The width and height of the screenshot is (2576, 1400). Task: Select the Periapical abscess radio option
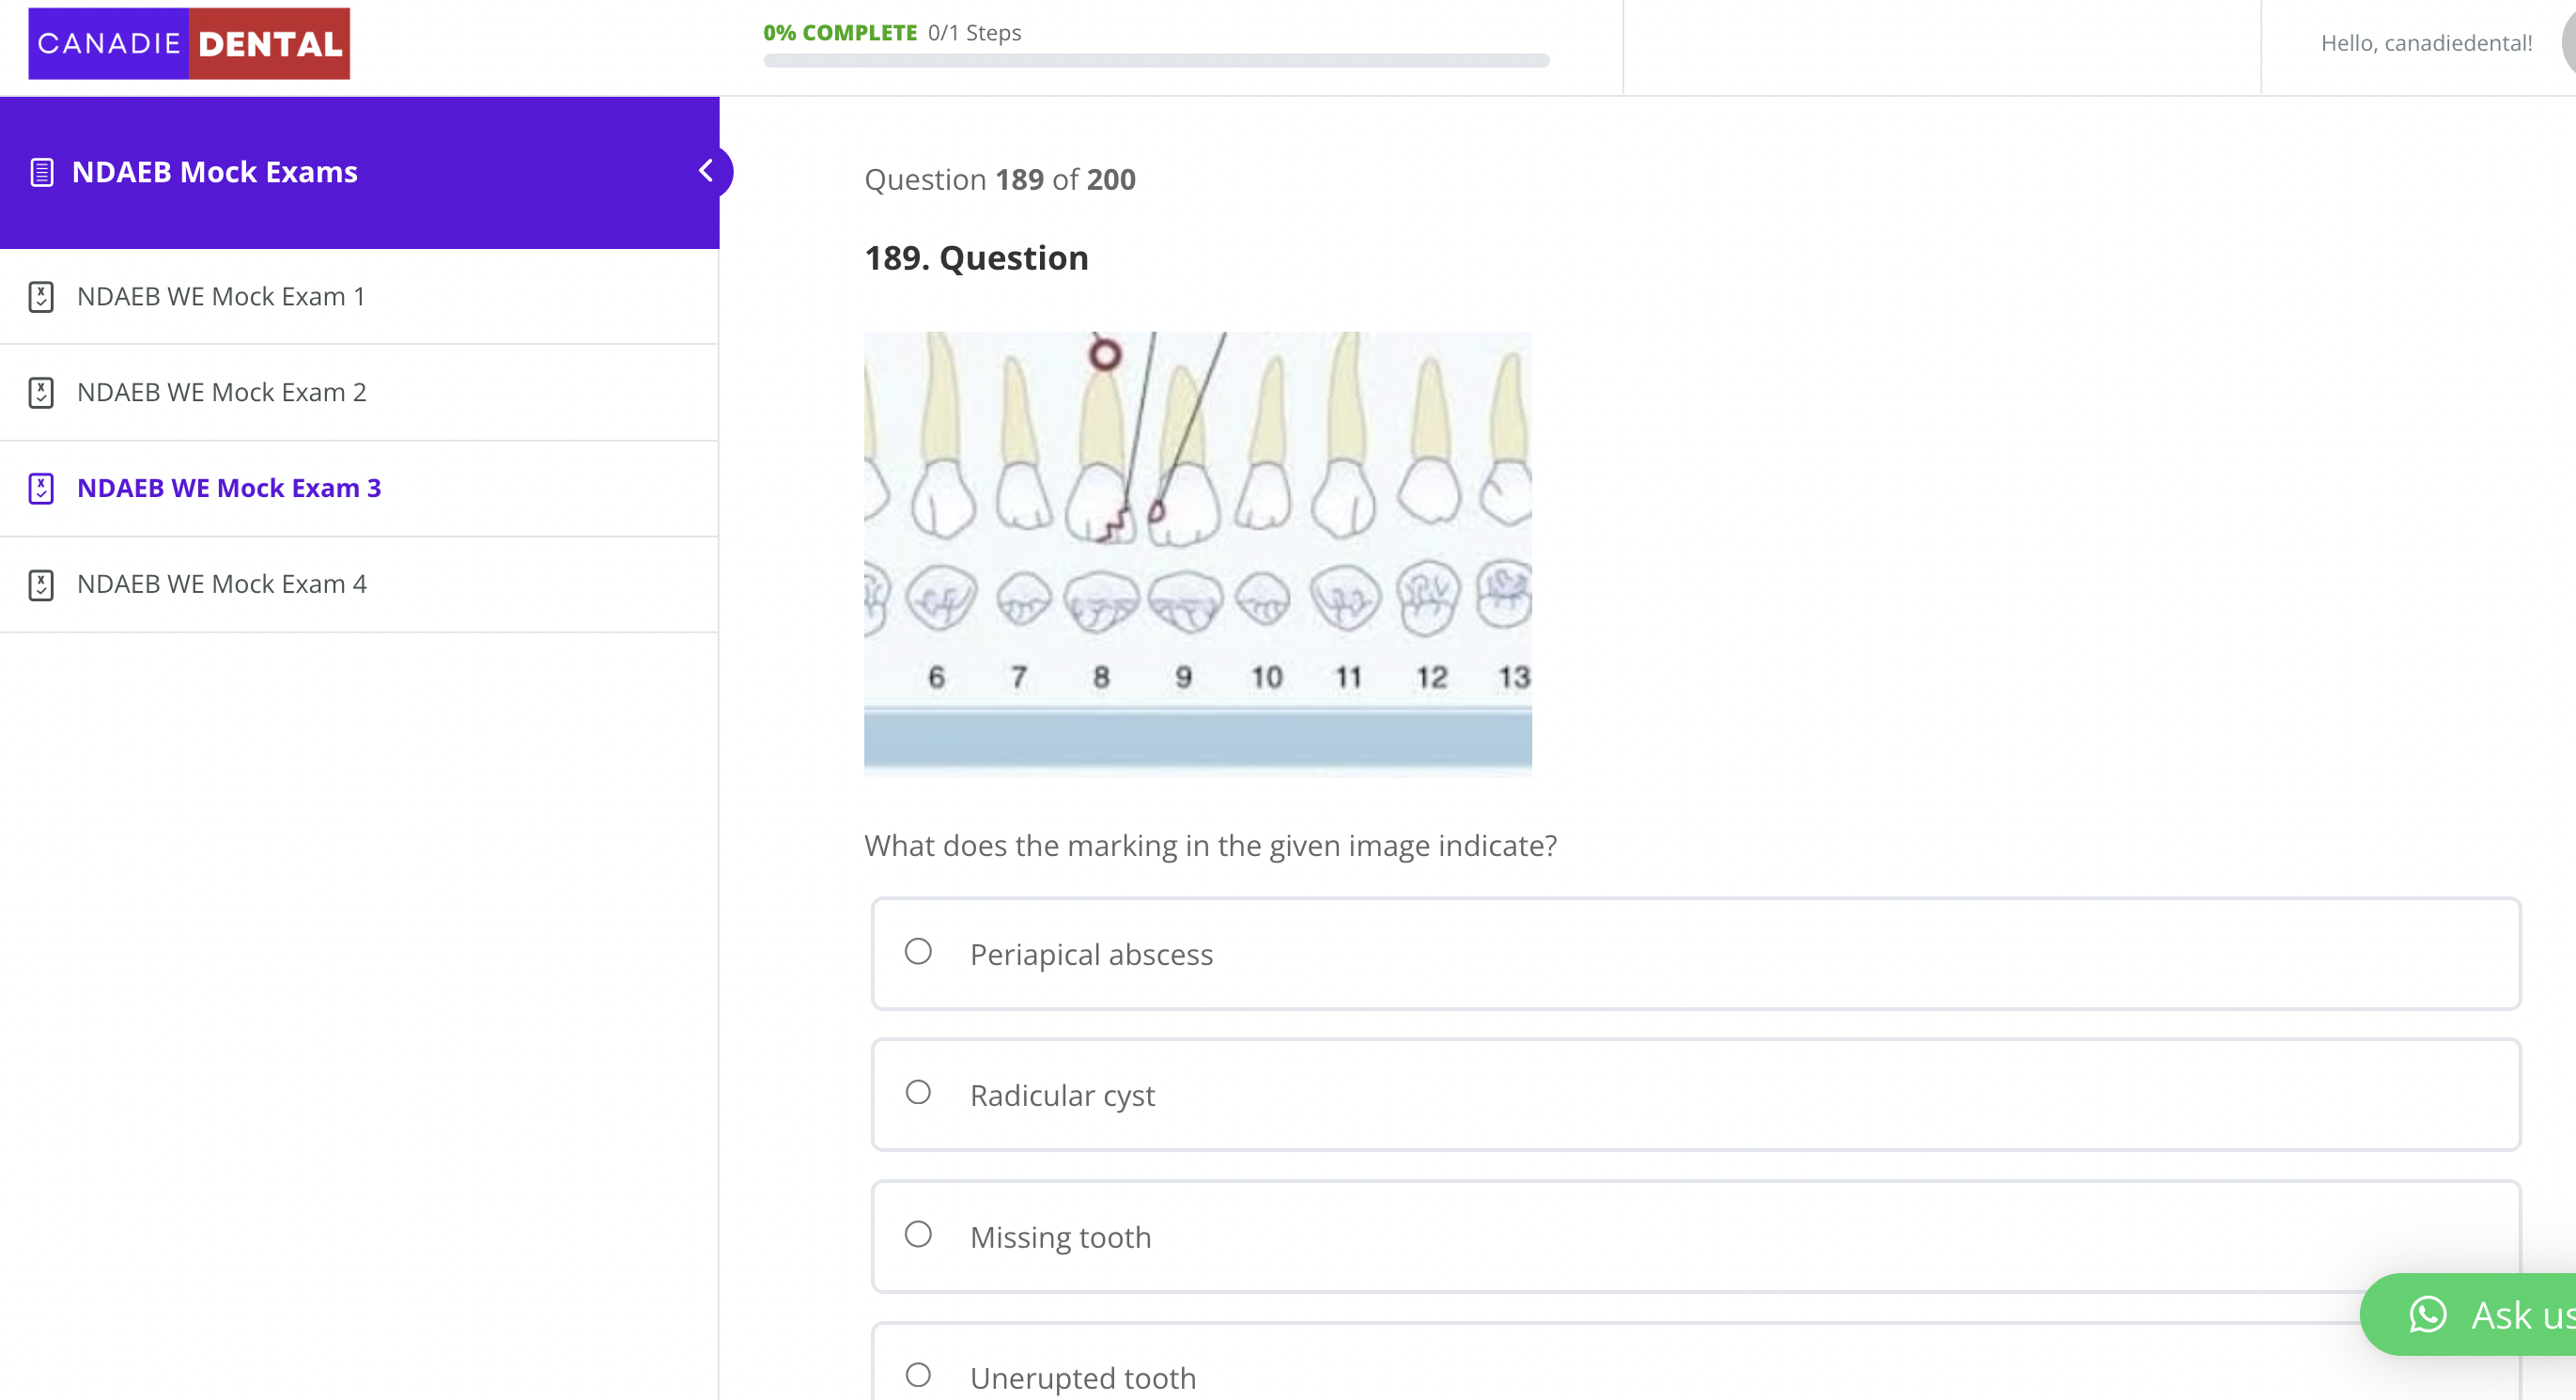click(x=918, y=951)
